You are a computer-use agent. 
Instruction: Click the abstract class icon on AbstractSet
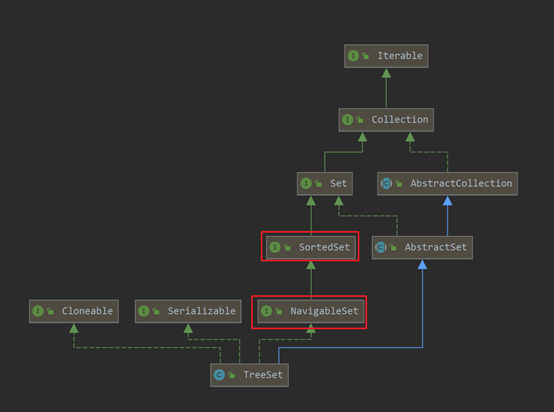(381, 247)
